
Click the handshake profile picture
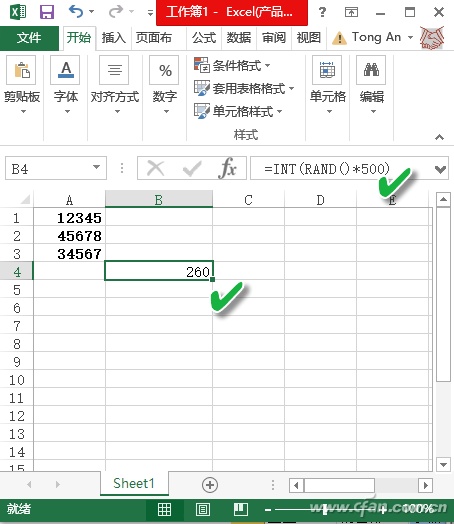(432, 38)
